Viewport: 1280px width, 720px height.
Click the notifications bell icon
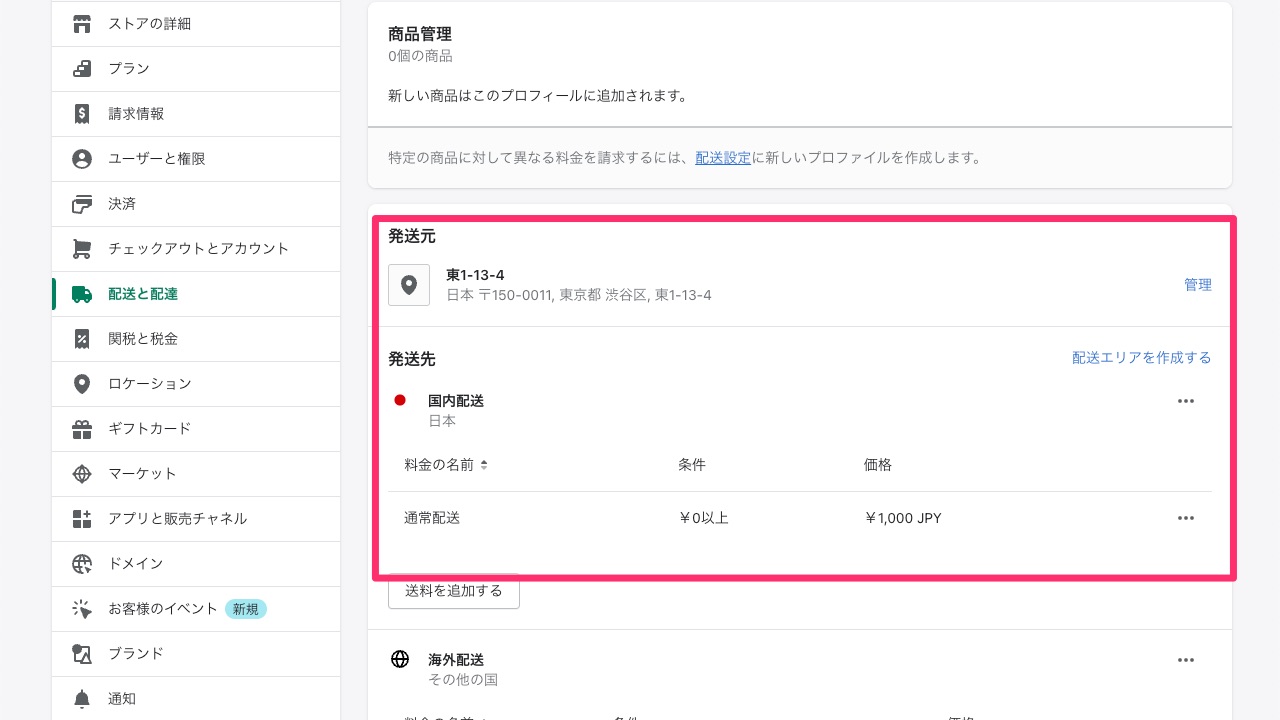82,699
